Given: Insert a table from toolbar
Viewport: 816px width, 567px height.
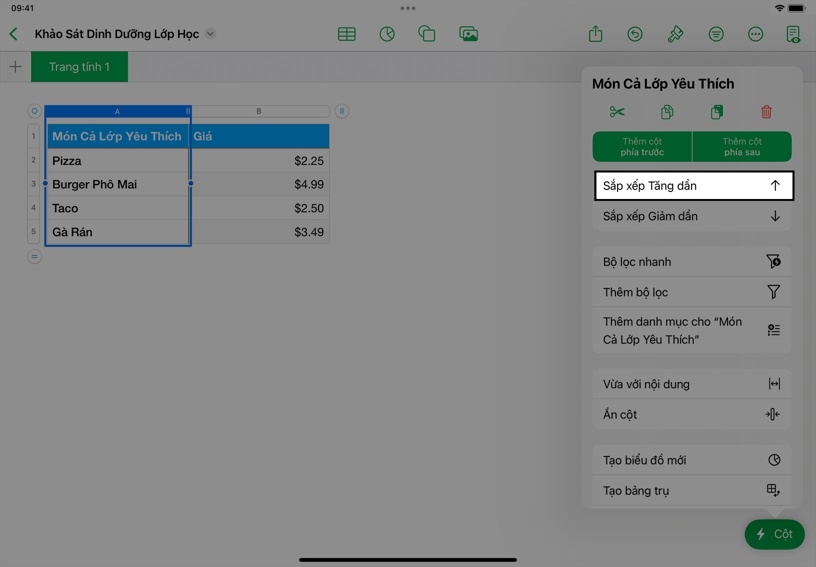Looking at the screenshot, I should (347, 34).
